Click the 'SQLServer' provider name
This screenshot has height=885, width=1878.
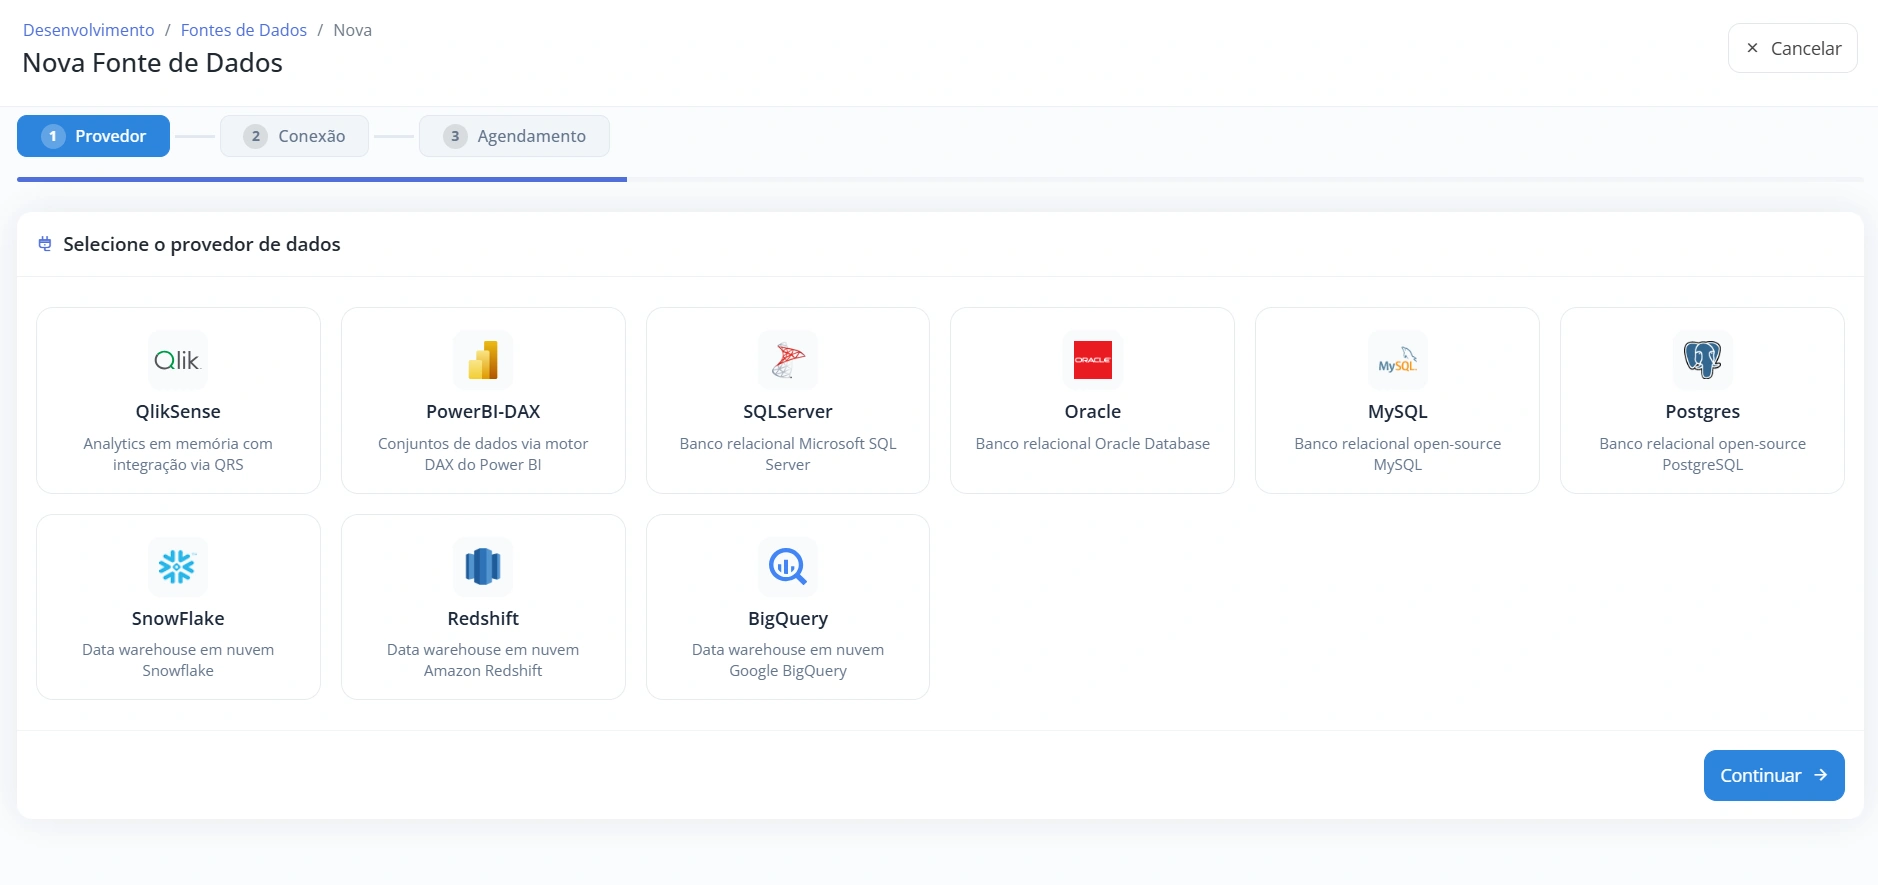tap(788, 411)
